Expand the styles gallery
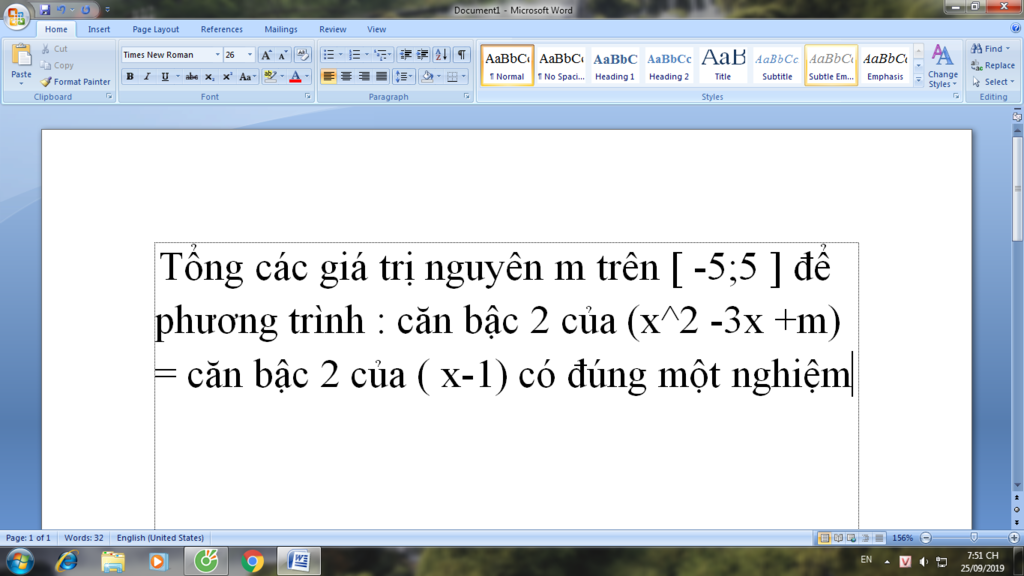 (918, 80)
